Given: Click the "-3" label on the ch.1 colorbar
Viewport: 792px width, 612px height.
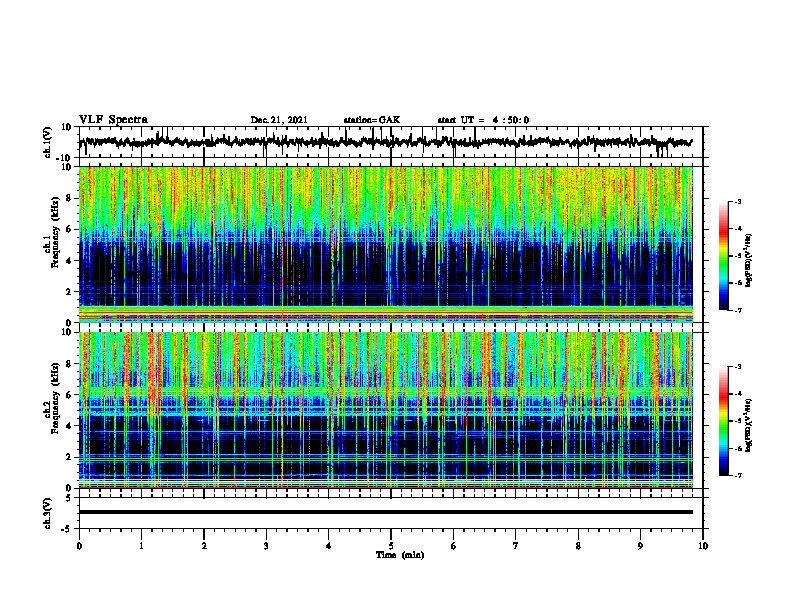Looking at the screenshot, I should tap(737, 202).
